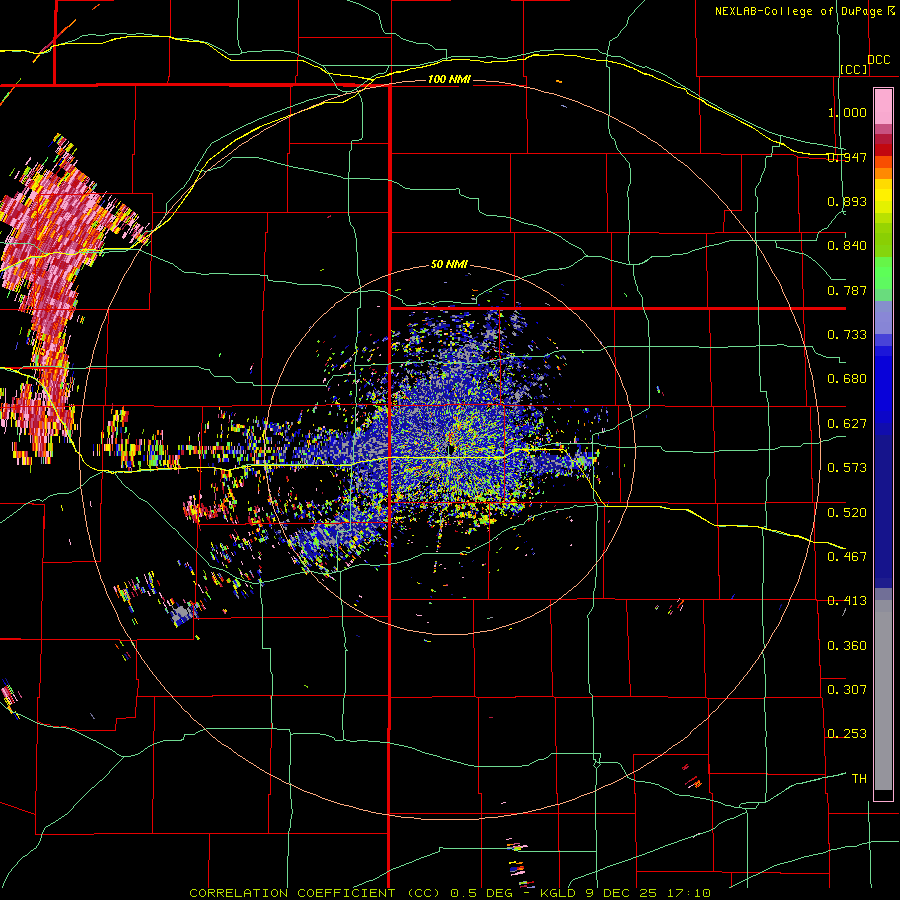Click the gray lower segment of color bar
The width and height of the screenshot is (900, 900).
(x=883, y=695)
